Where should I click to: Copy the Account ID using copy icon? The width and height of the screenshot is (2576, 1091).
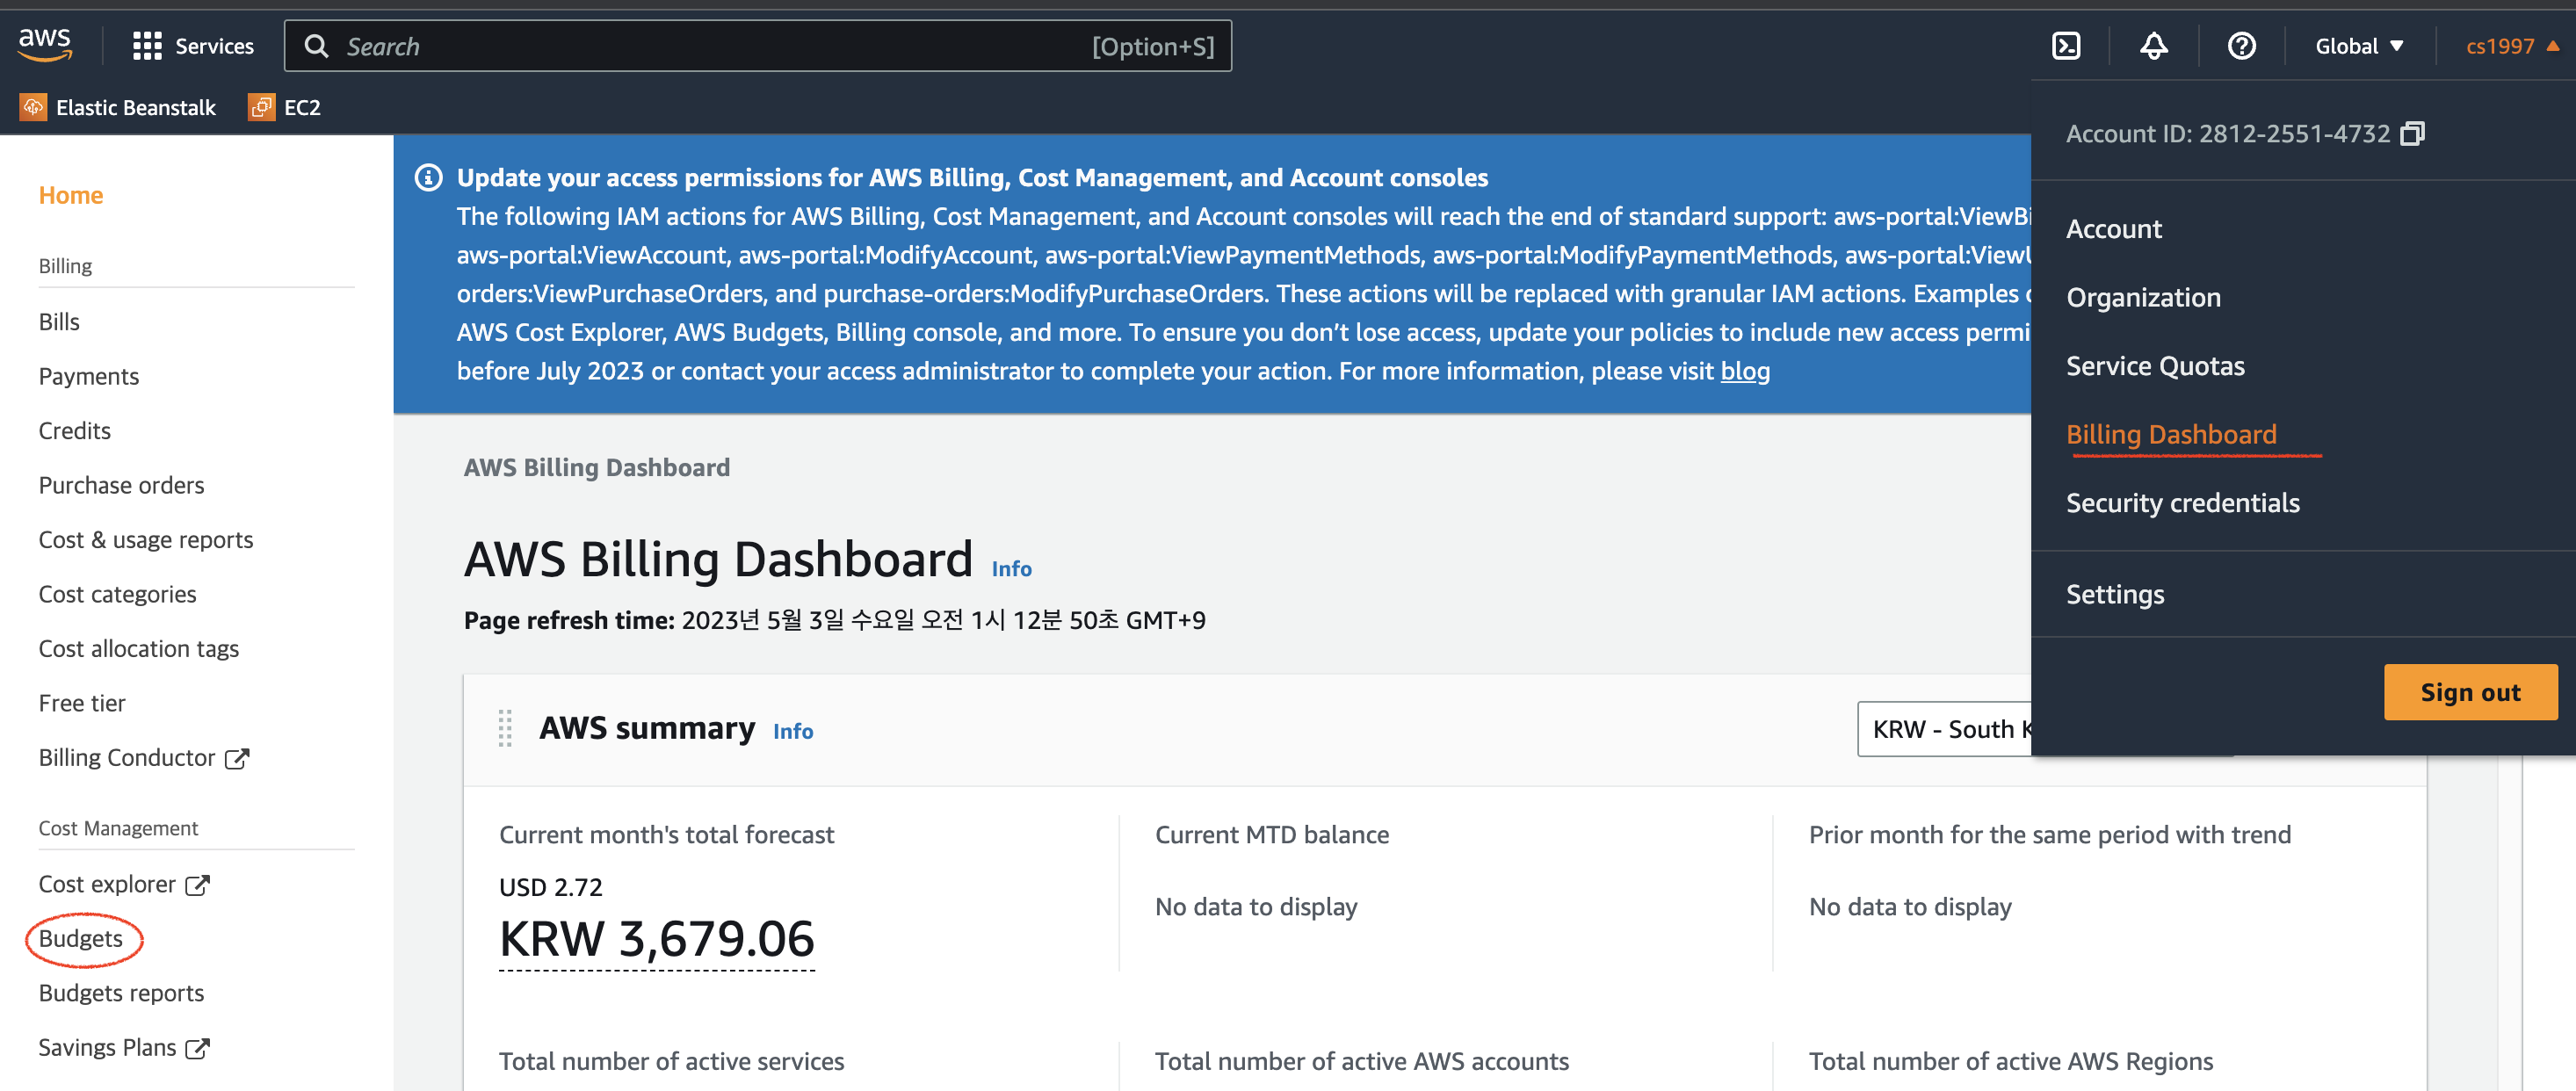(x=2412, y=133)
